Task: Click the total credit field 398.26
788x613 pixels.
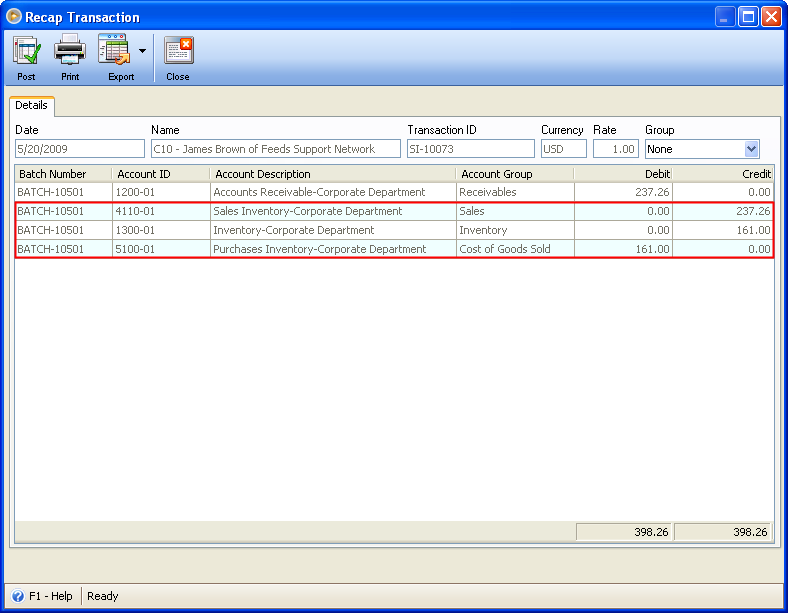Action: (723, 532)
